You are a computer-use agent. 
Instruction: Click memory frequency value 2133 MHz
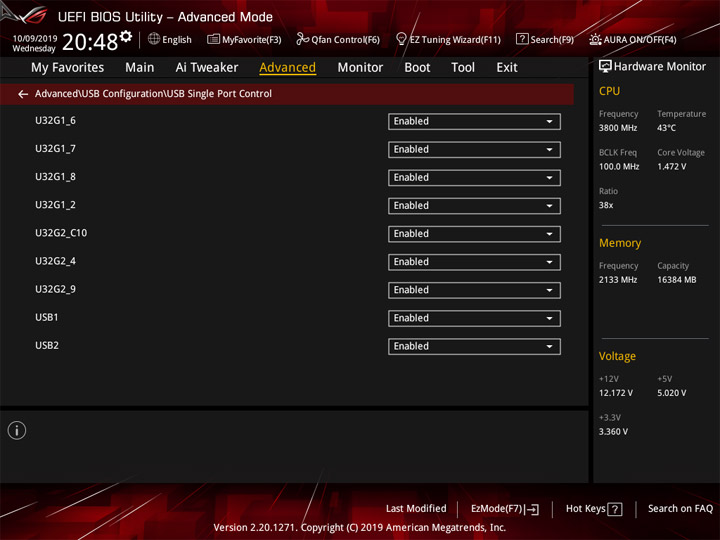(618, 280)
